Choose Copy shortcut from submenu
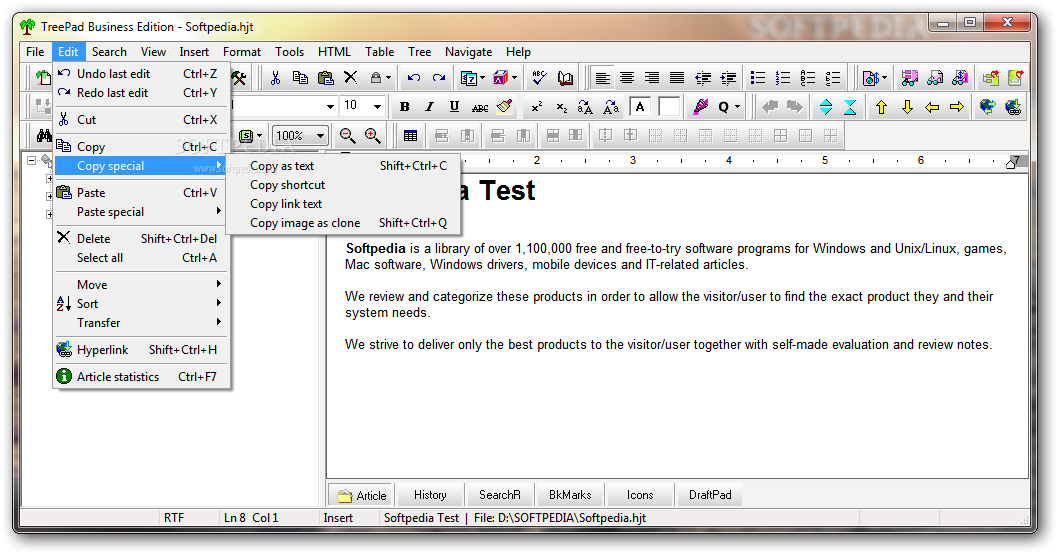 pyautogui.click(x=343, y=185)
